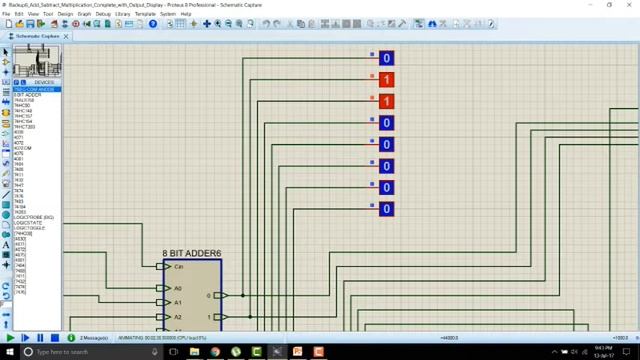Select the 2D Graphics Box tool
The height and width of the screenshot is (360, 640).
(6, 204)
